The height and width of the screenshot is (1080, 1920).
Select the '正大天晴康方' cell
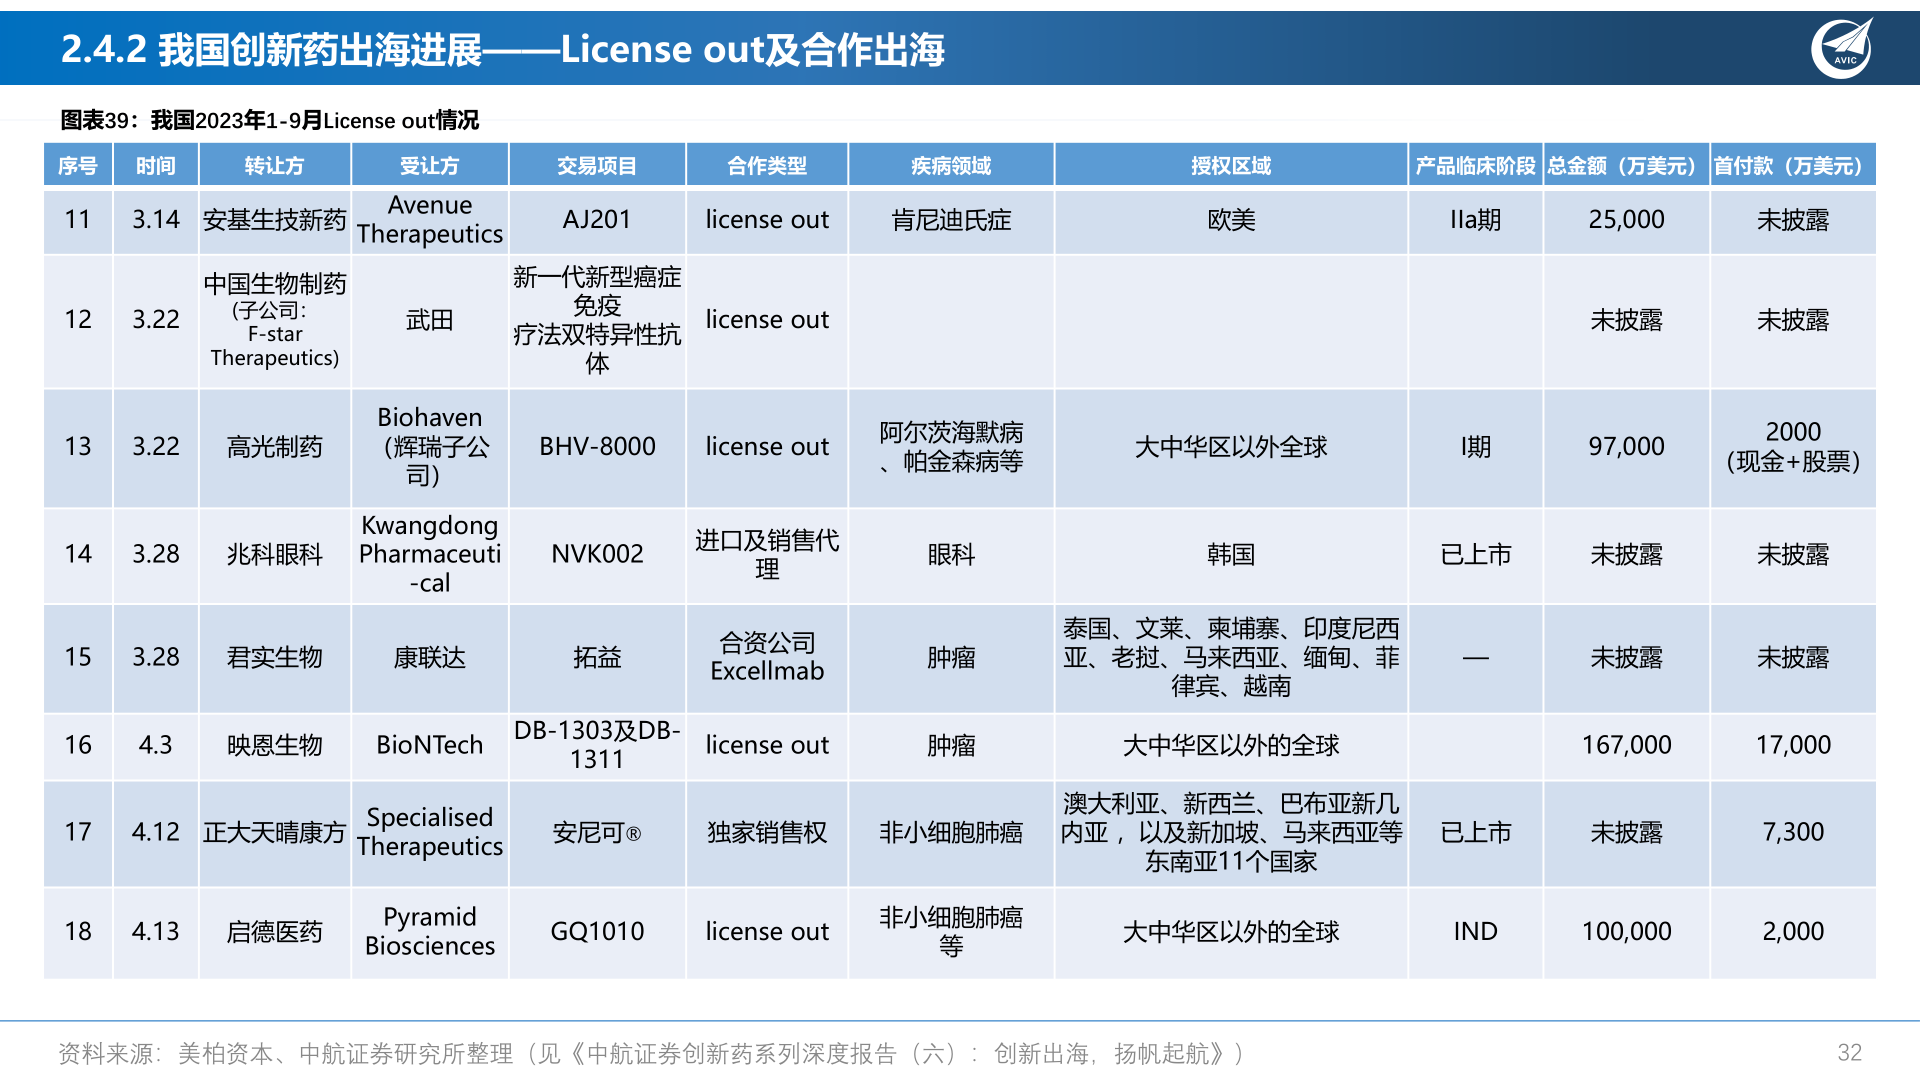point(275,833)
